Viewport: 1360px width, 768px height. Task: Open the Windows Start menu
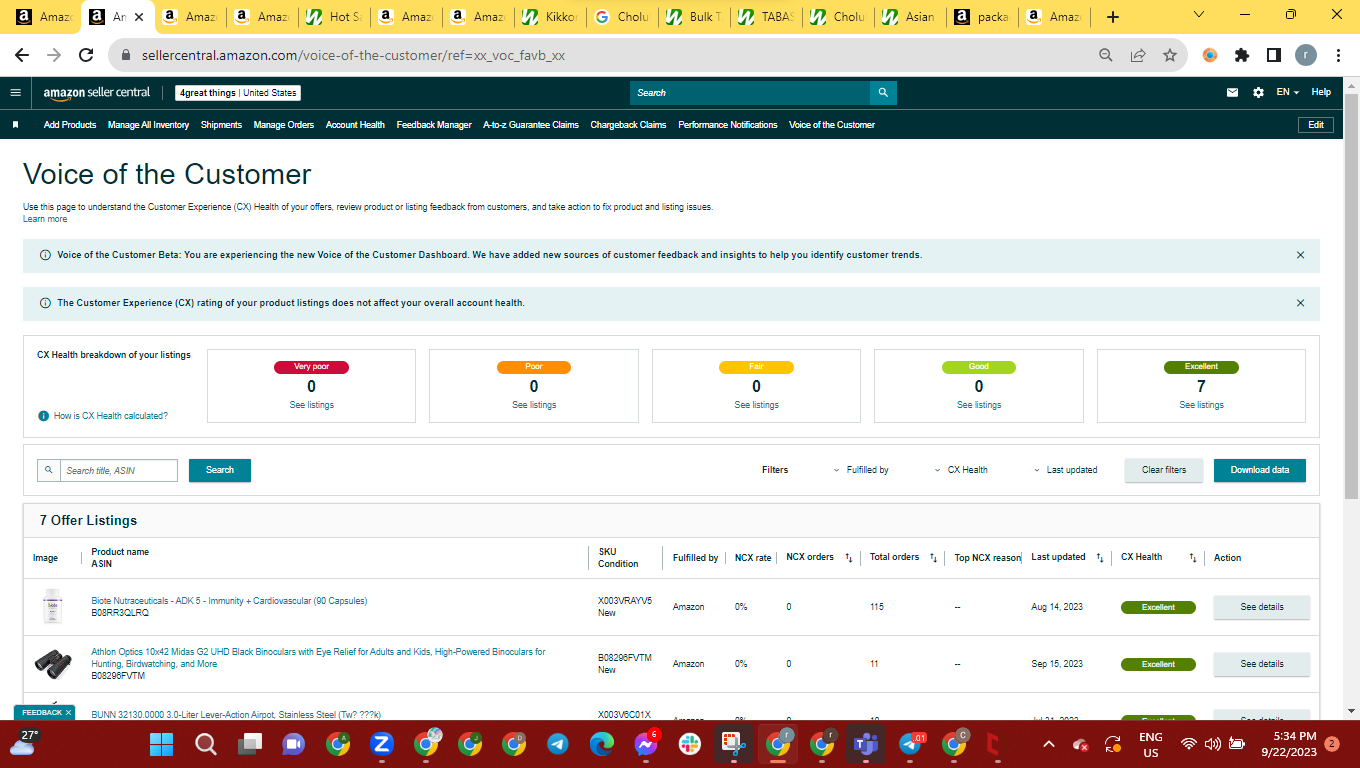click(161, 744)
